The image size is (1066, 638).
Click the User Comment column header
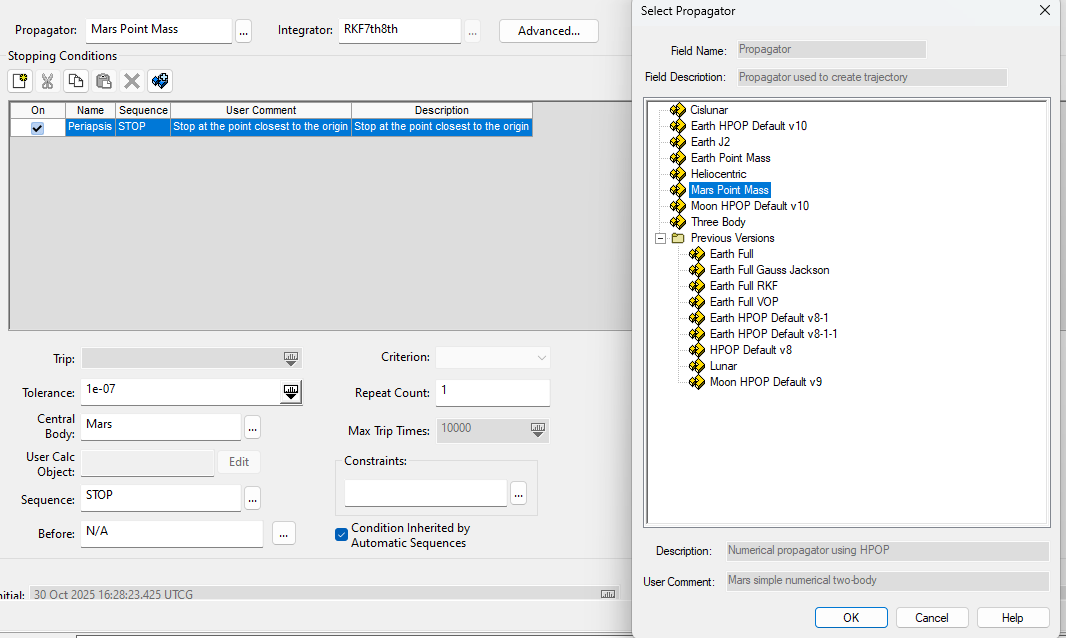pos(261,110)
